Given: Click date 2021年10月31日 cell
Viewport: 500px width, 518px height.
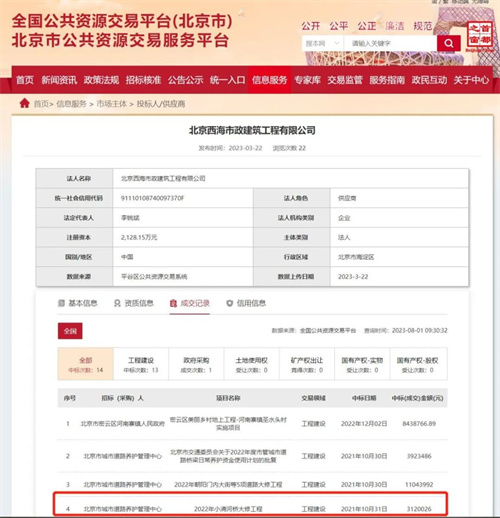Looking at the screenshot, I should 364,509.
